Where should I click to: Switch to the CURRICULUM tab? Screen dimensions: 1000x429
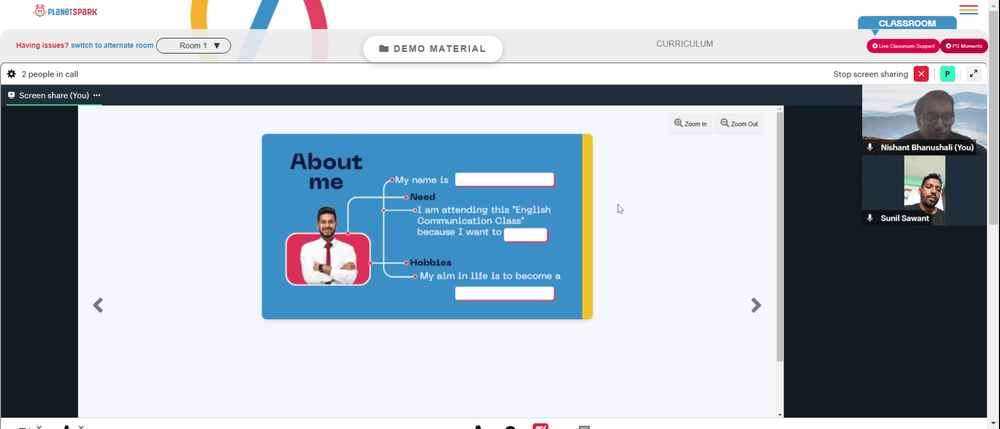tap(684, 44)
